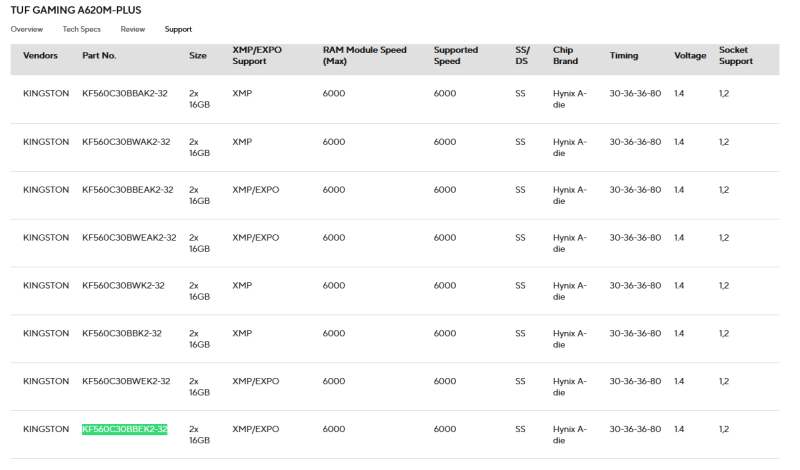Click the Supported Speed column header
Screen dimensions: 800x470
(456, 56)
